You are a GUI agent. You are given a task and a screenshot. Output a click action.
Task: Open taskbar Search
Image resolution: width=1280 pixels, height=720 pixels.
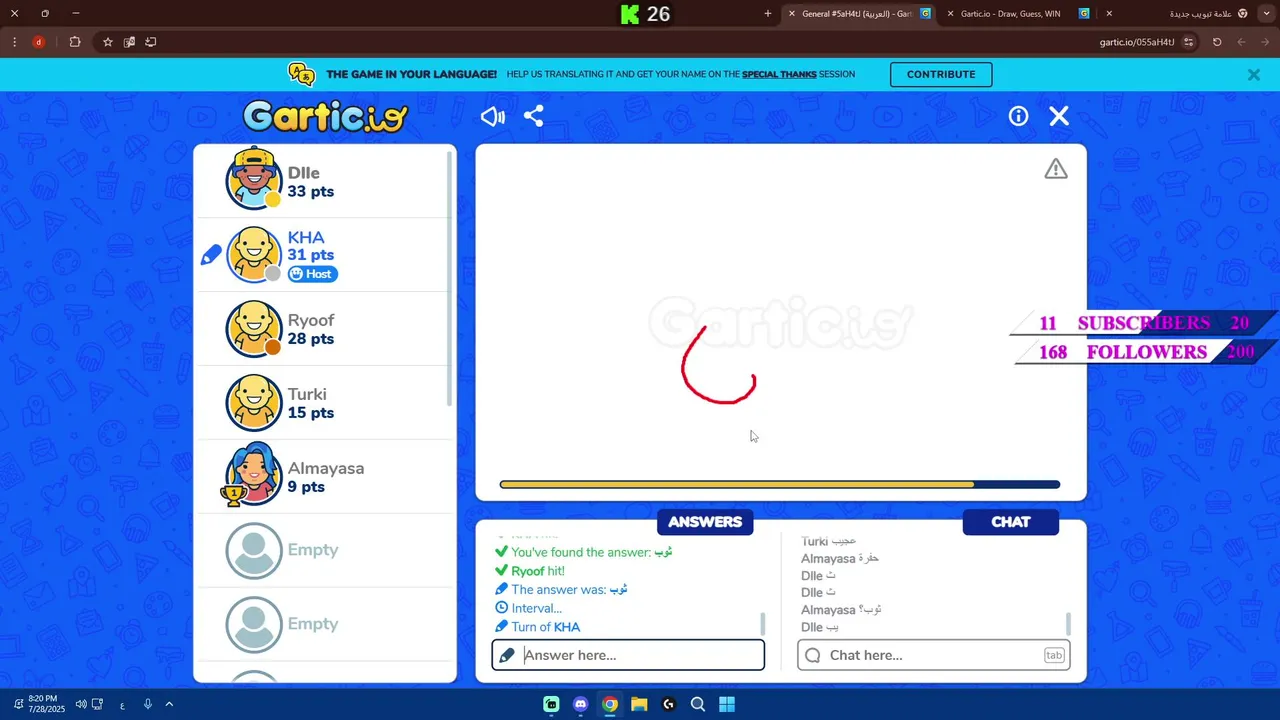pyautogui.click(x=698, y=704)
